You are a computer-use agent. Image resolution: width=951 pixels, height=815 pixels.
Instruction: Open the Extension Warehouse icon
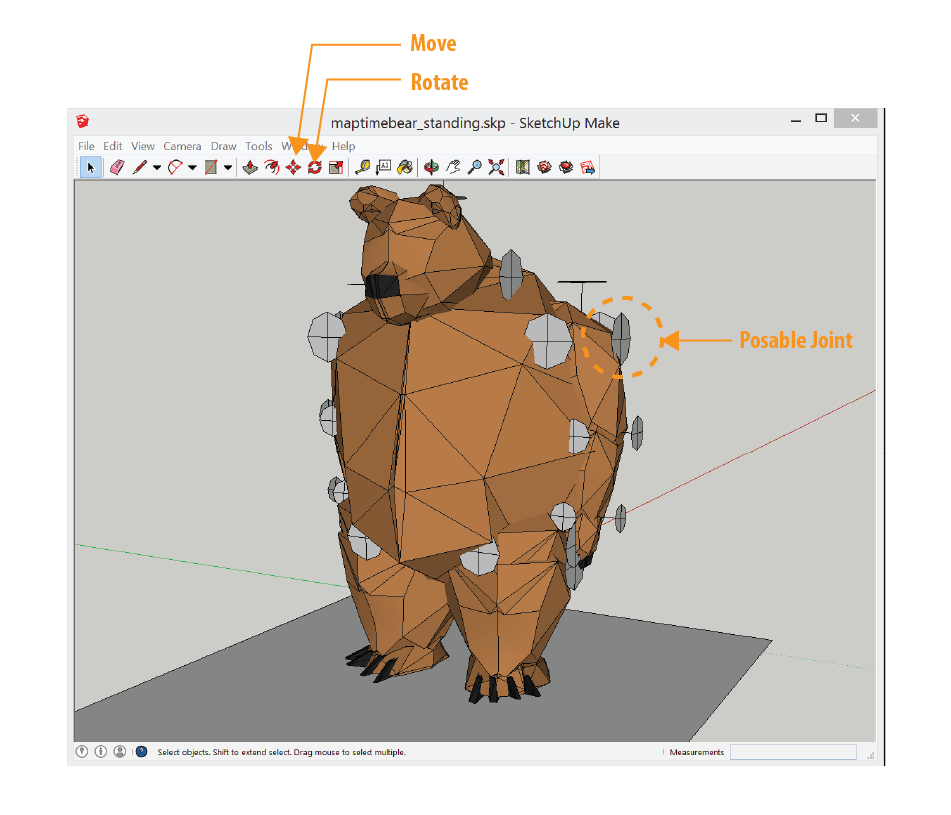pyautogui.click(x=566, y=167)
